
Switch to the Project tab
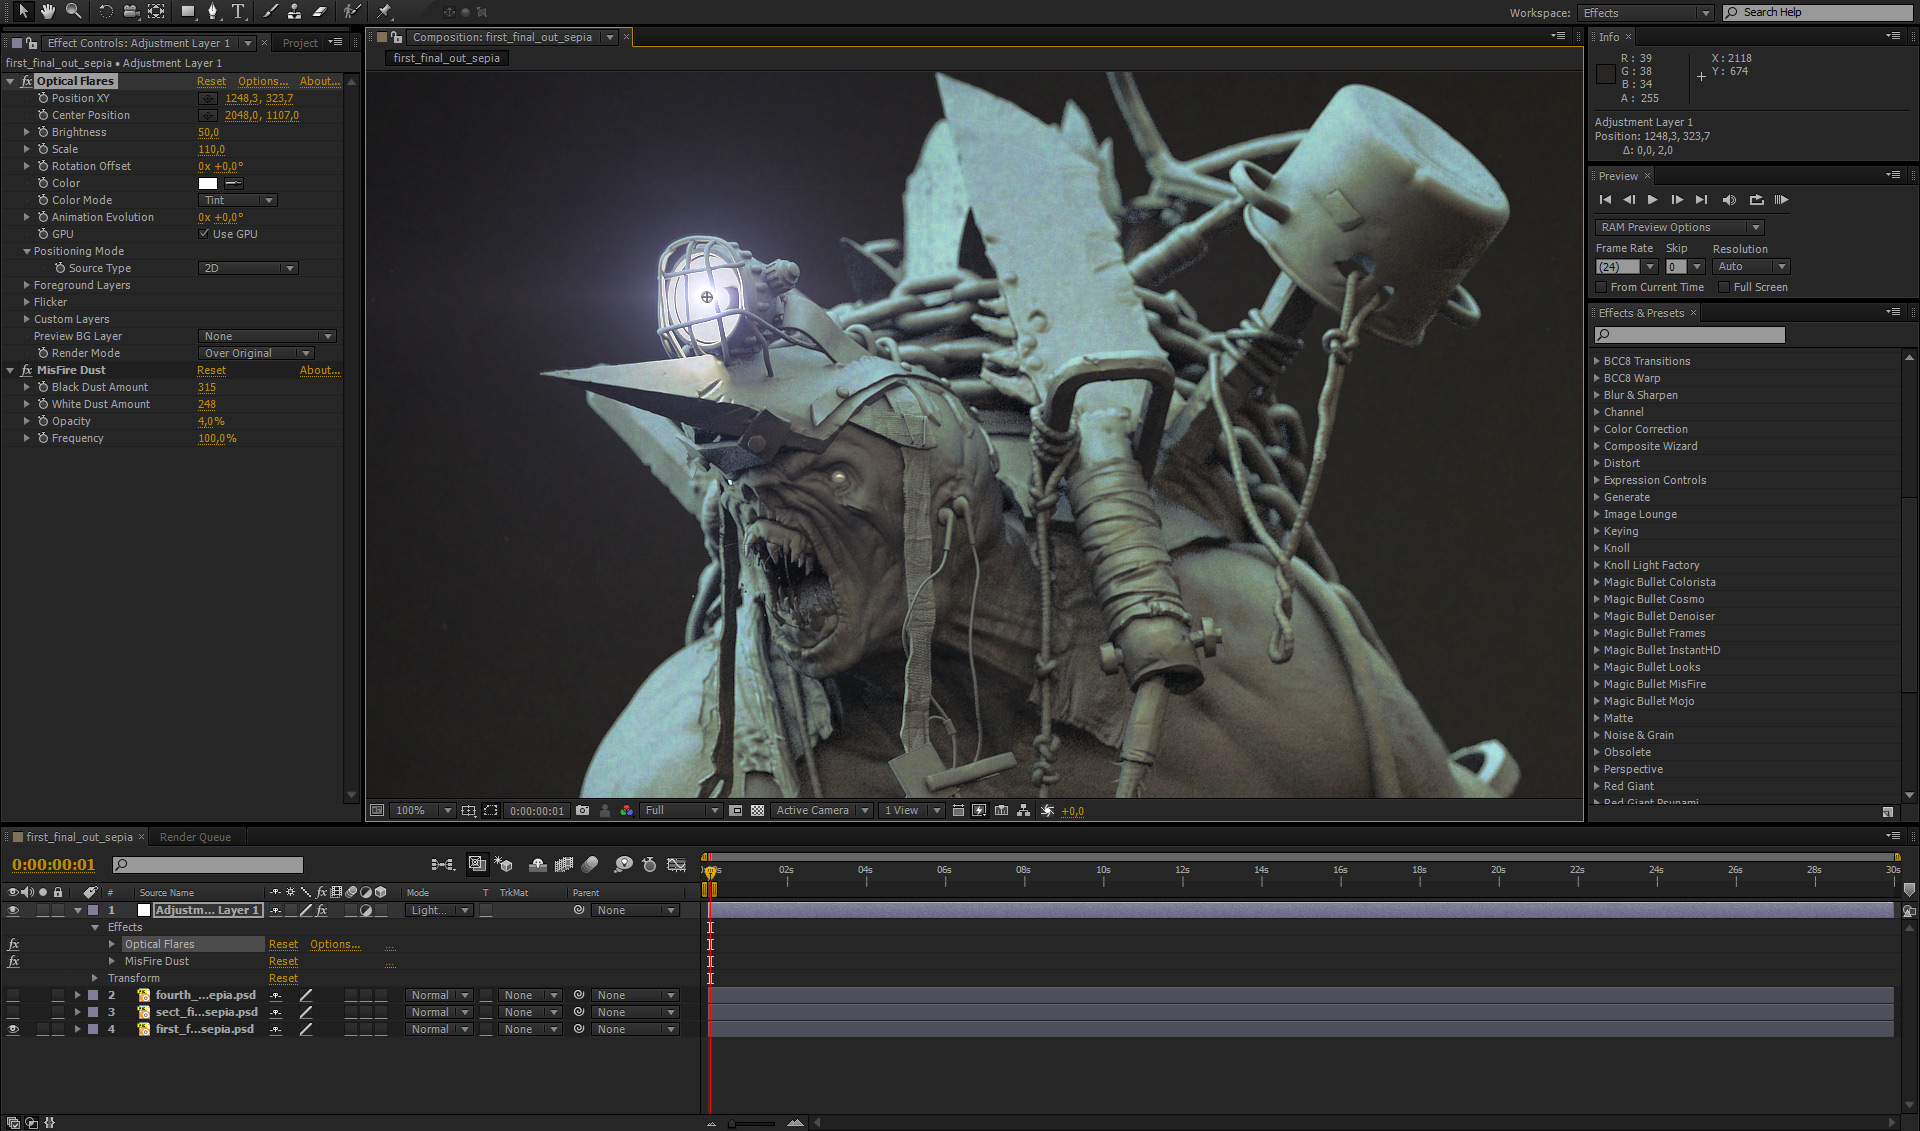coord(300,43)
